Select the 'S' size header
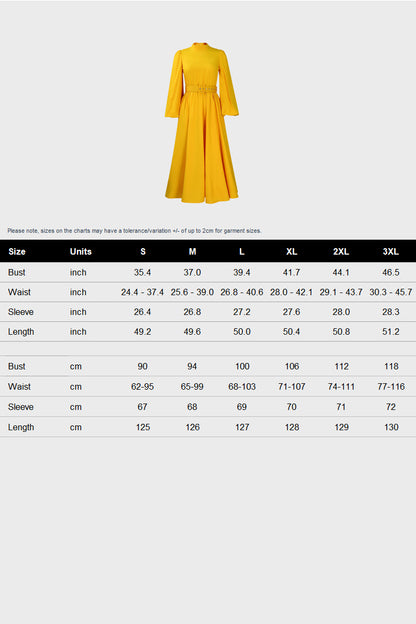Image resolution: width=416 pixels, height=624 pixels. [143, 252]
